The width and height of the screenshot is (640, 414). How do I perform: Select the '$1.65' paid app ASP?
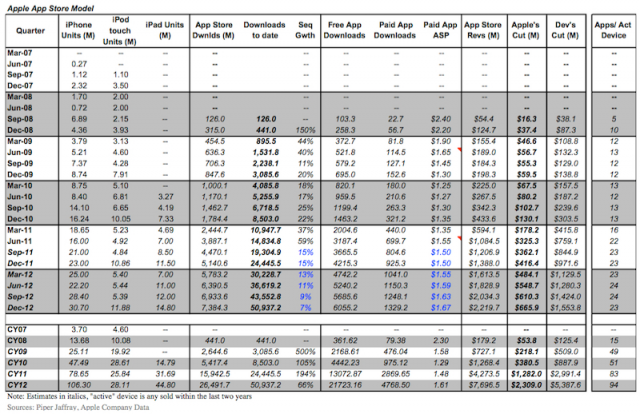(441, 152)
